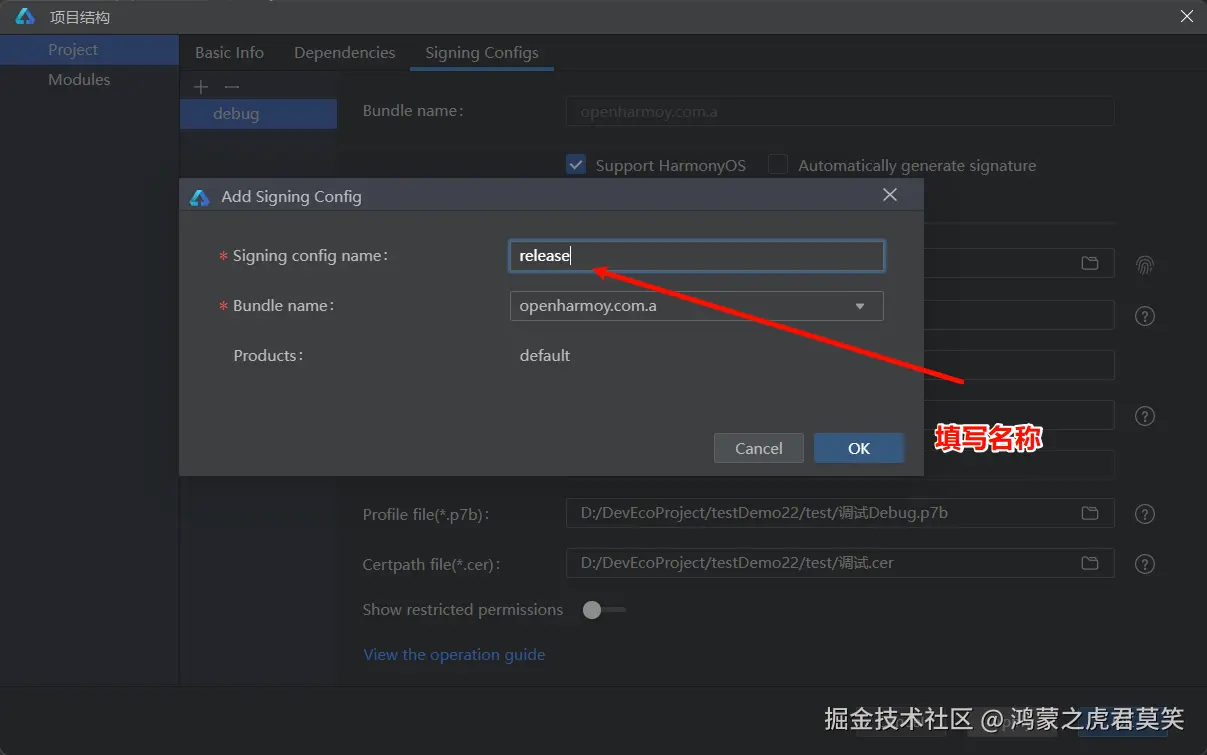Browse folder icon for store file field

(x=1090, y=263)
